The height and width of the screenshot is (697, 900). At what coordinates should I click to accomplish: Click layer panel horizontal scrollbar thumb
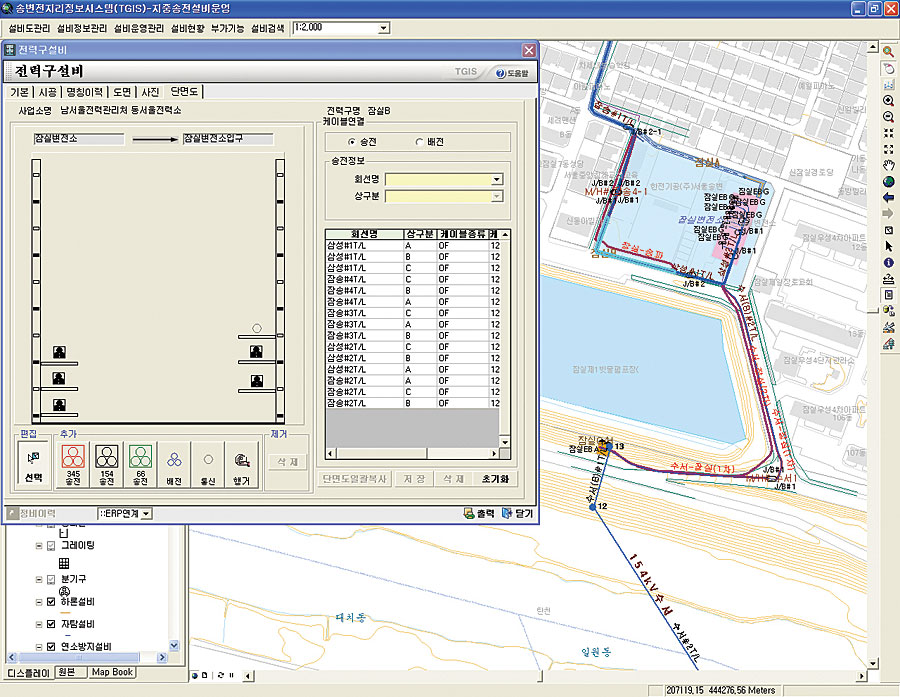click(x=78, y=657)
